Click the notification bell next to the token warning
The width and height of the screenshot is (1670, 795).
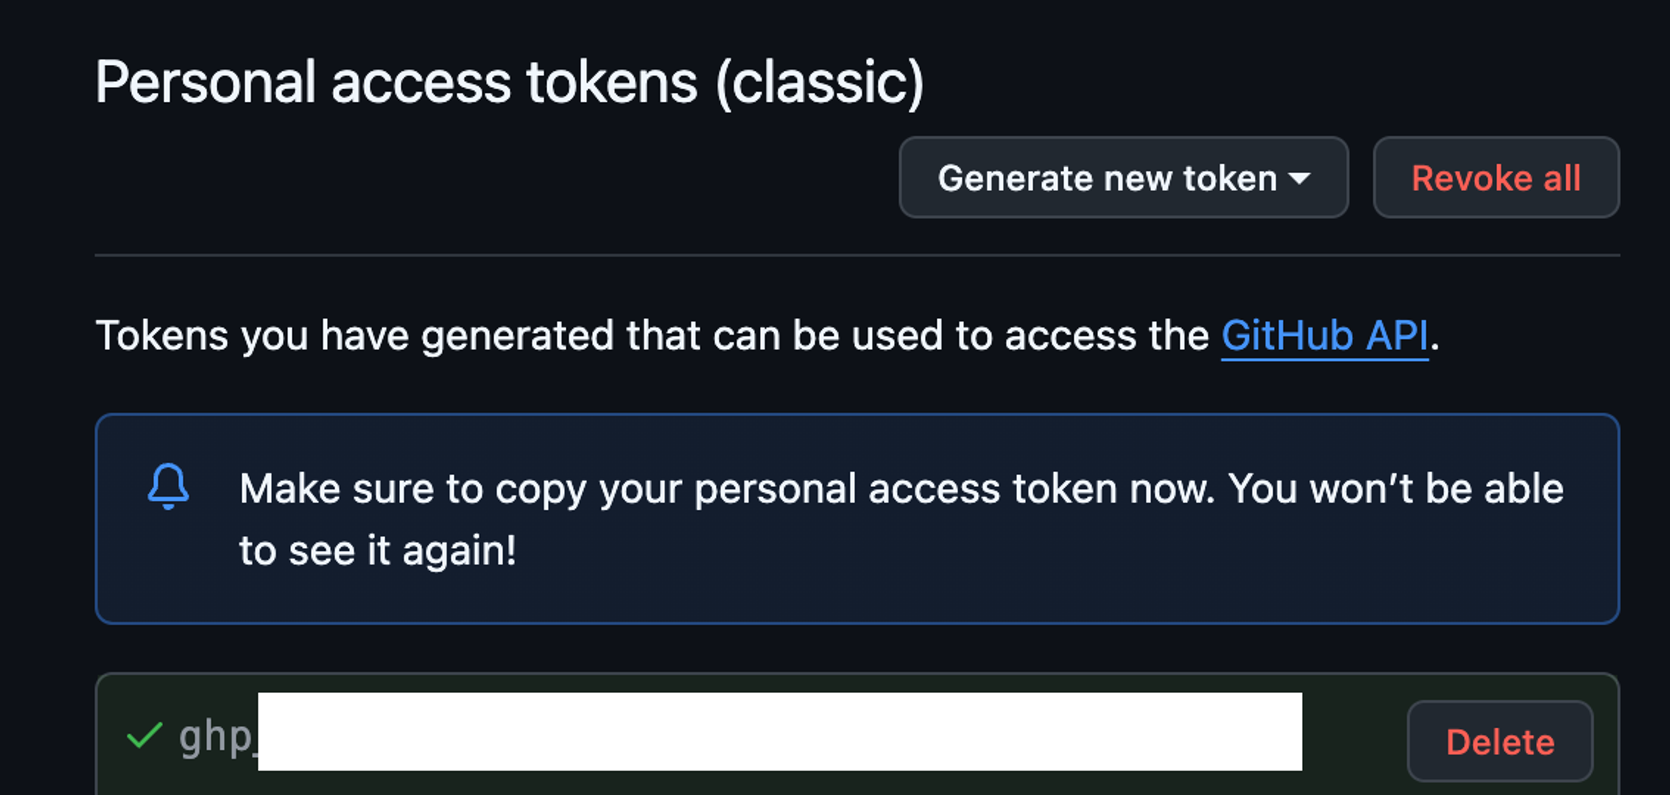[168, 489]
